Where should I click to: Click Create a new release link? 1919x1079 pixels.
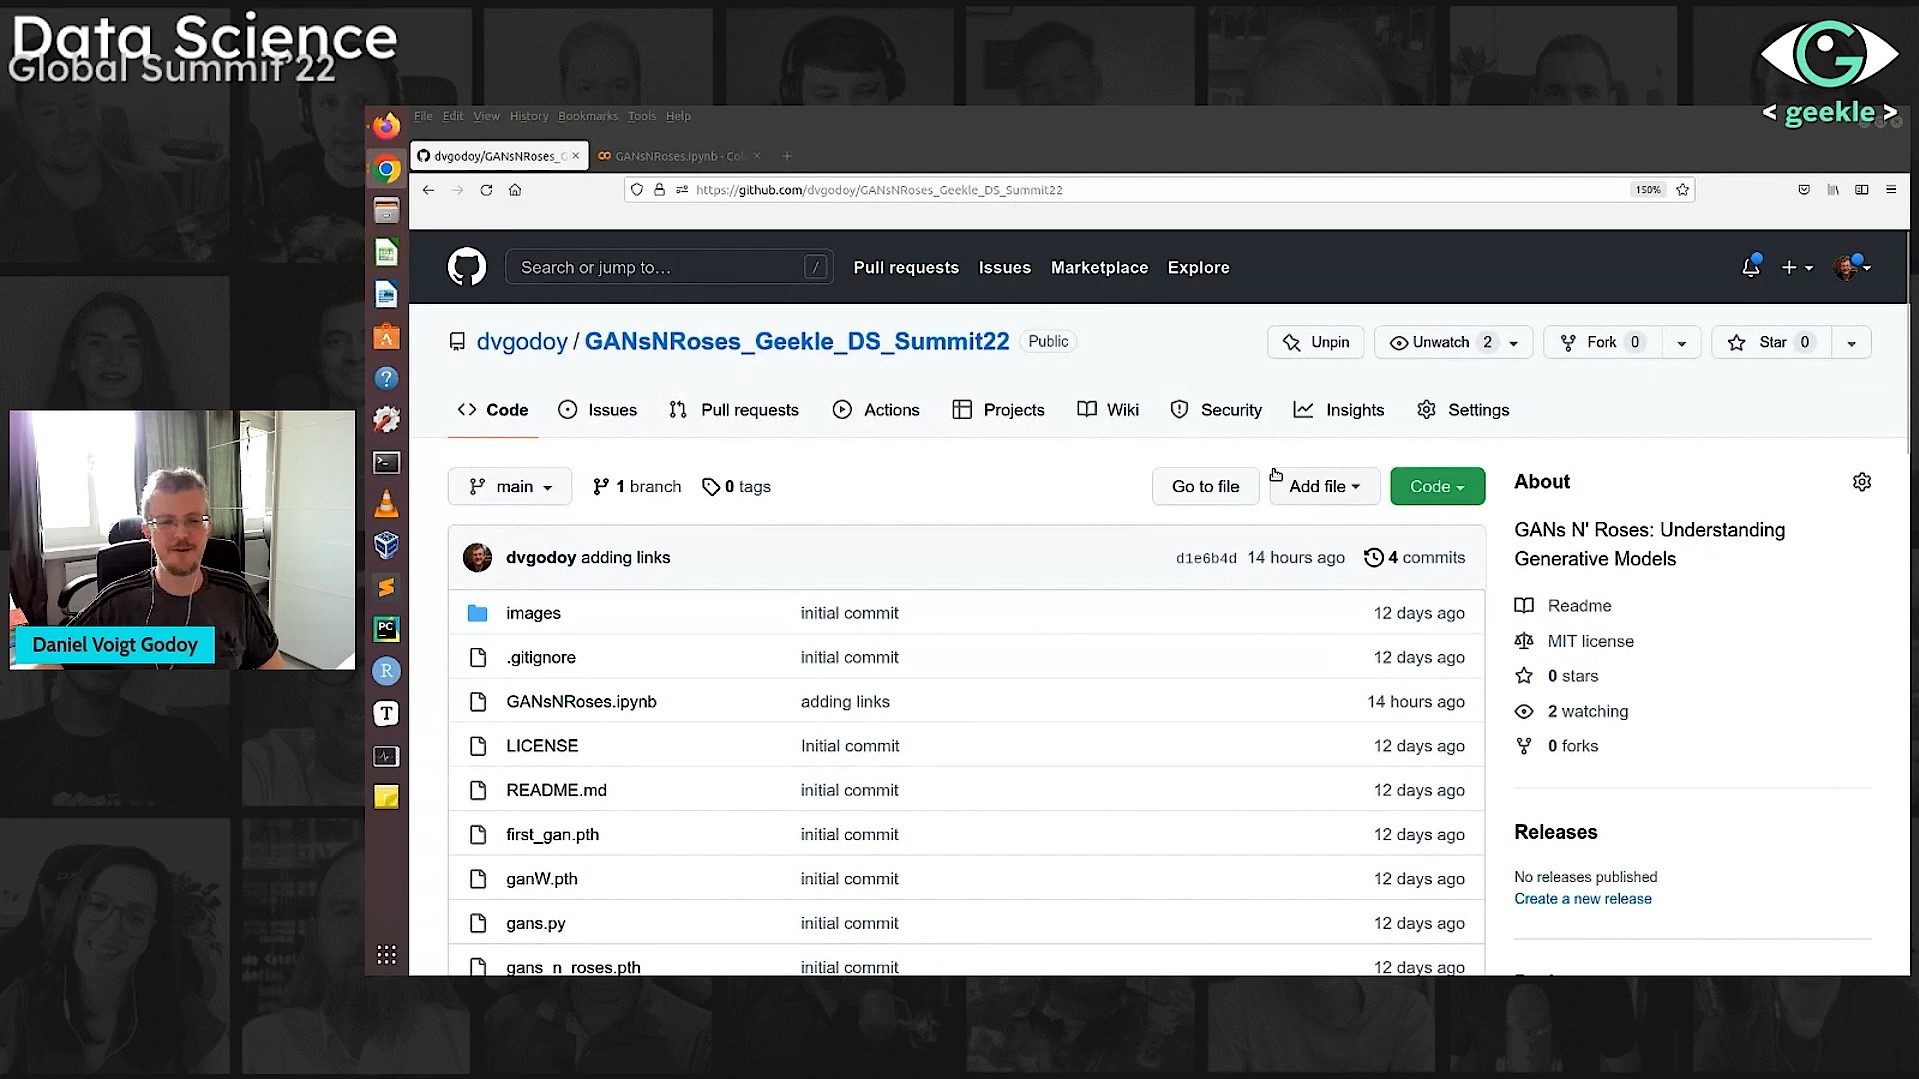(1582, 899)
